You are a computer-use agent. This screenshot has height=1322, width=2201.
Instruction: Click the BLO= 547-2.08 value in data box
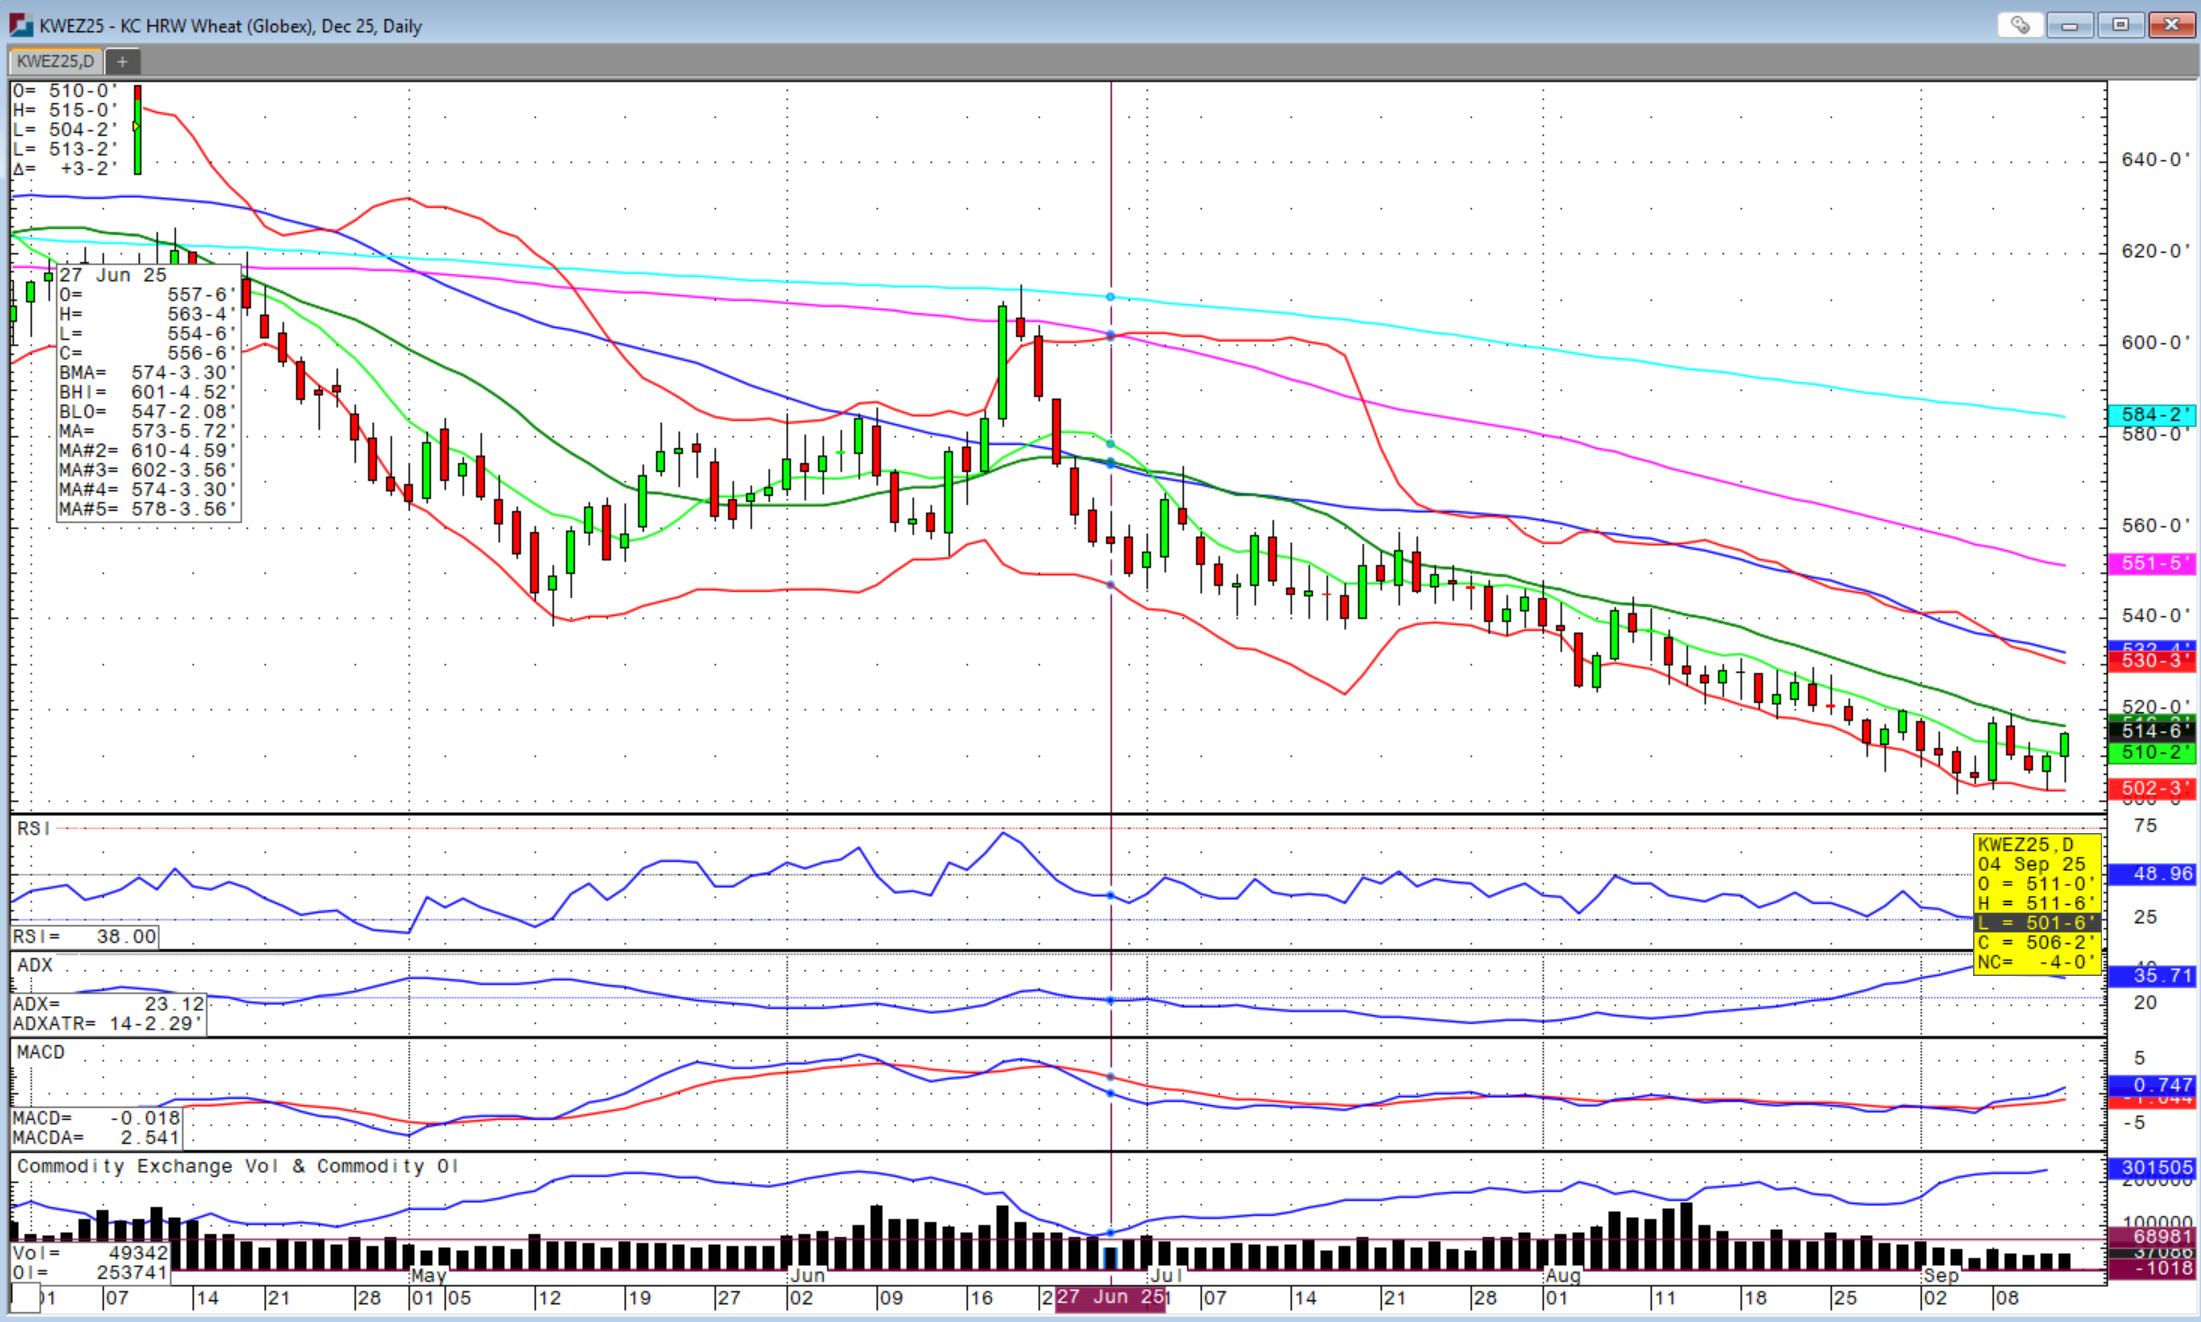148,412
